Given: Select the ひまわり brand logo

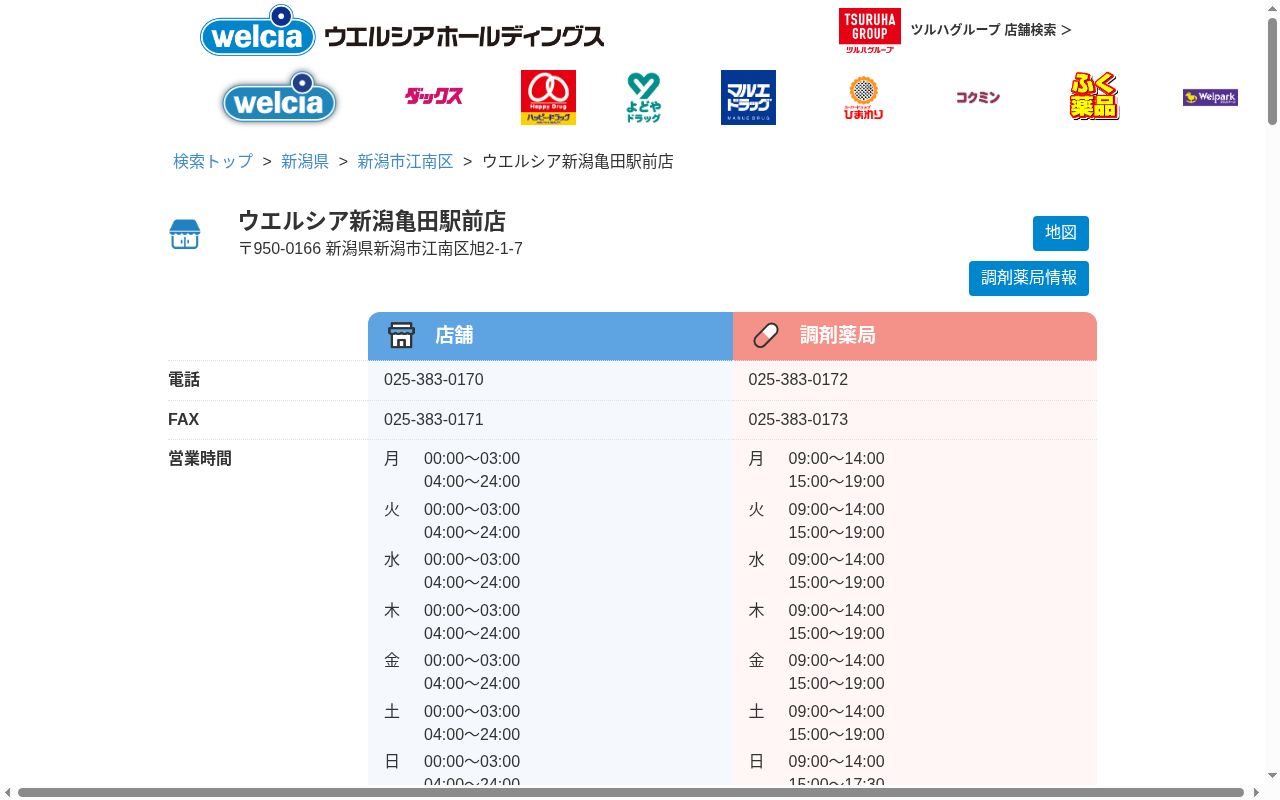Looking at the screenshot, I should (863, 98).
